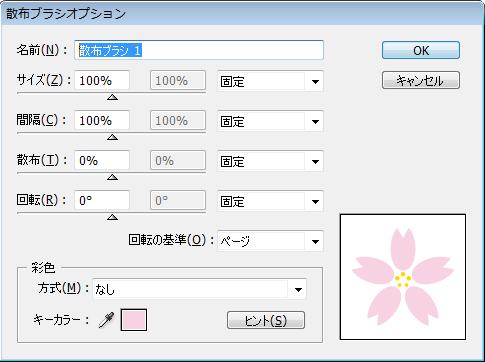Screen dimensions: 485x362
Task: Open the 間隔 固定 dropdown
Action: 270,121
